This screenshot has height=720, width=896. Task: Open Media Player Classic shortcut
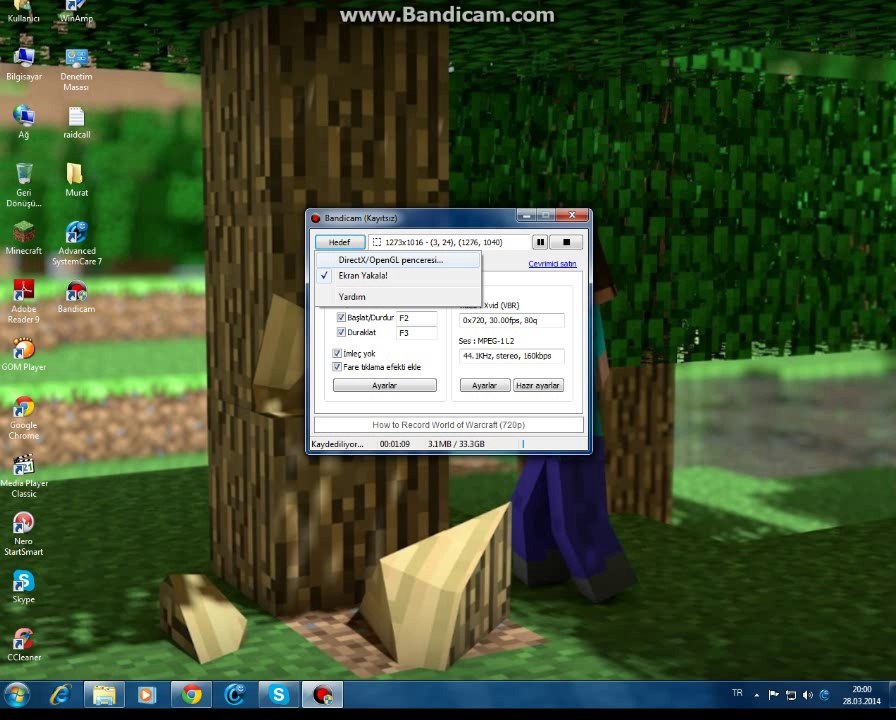pos(23,476)
